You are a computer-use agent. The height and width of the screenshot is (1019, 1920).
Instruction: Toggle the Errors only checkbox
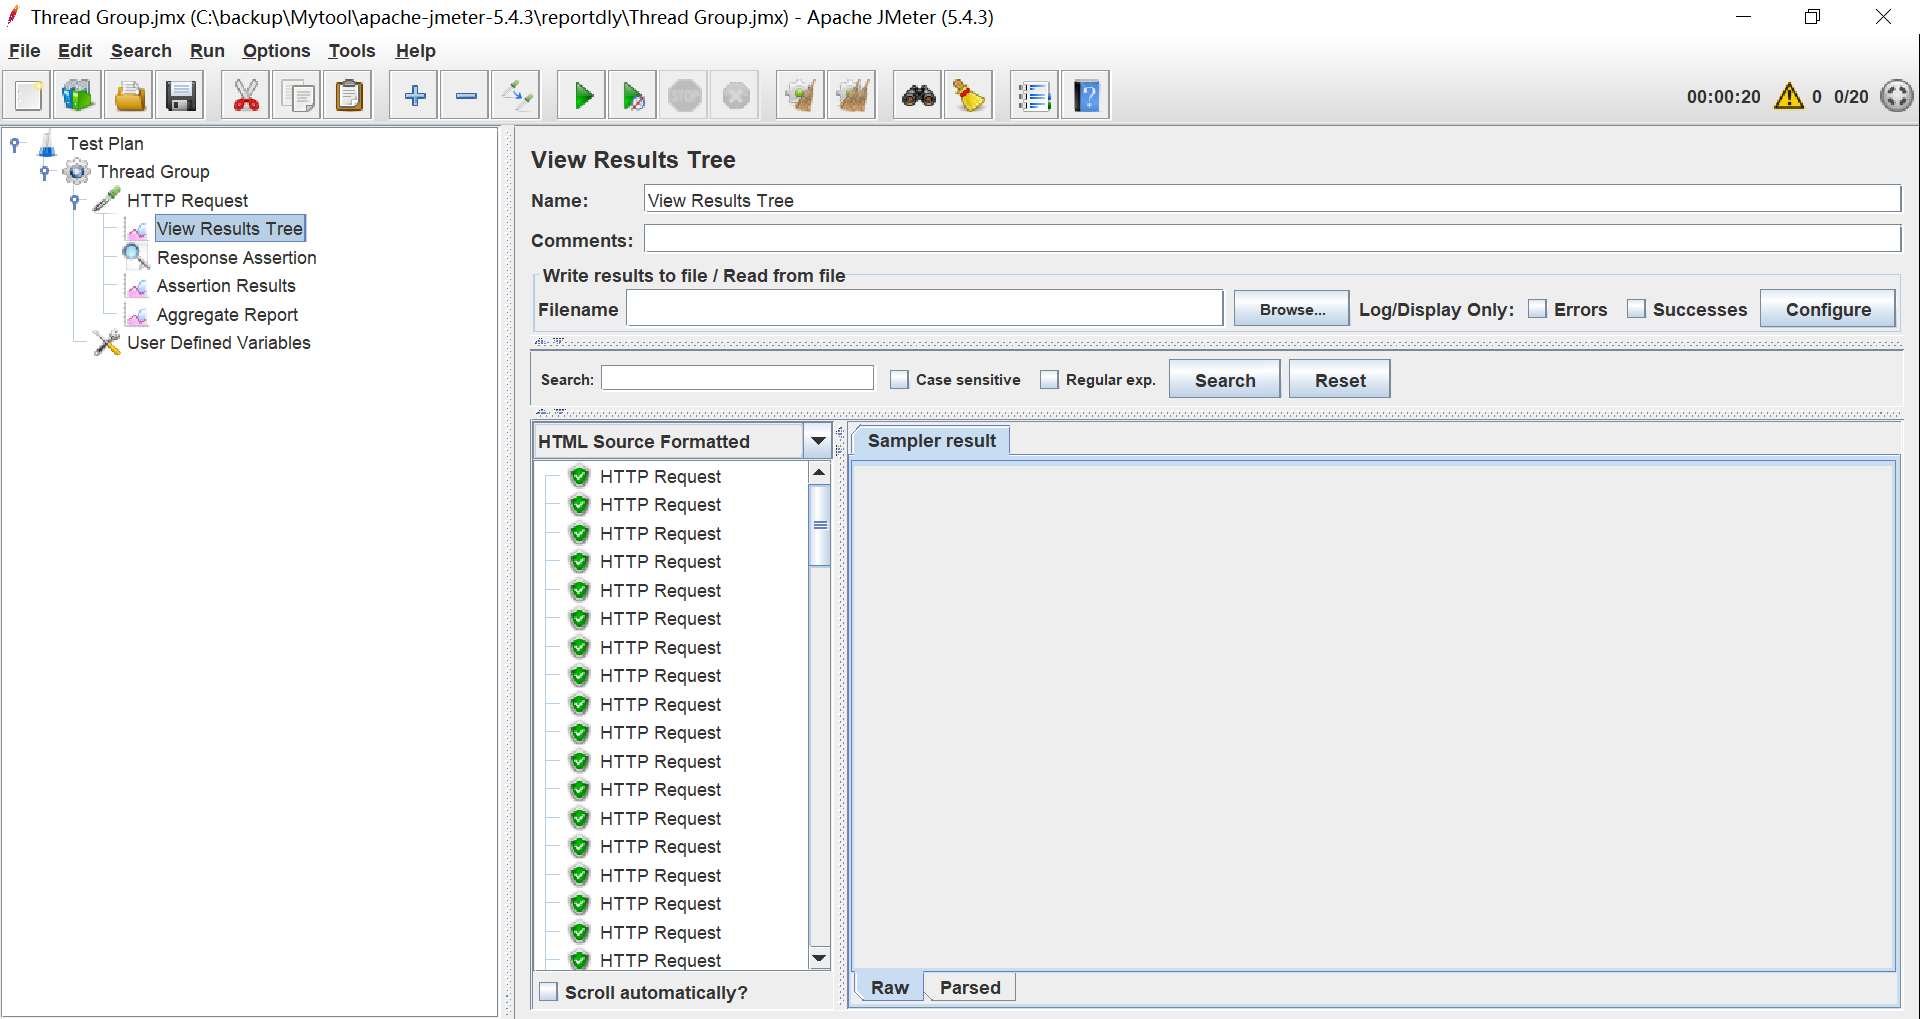(1538, 309)
